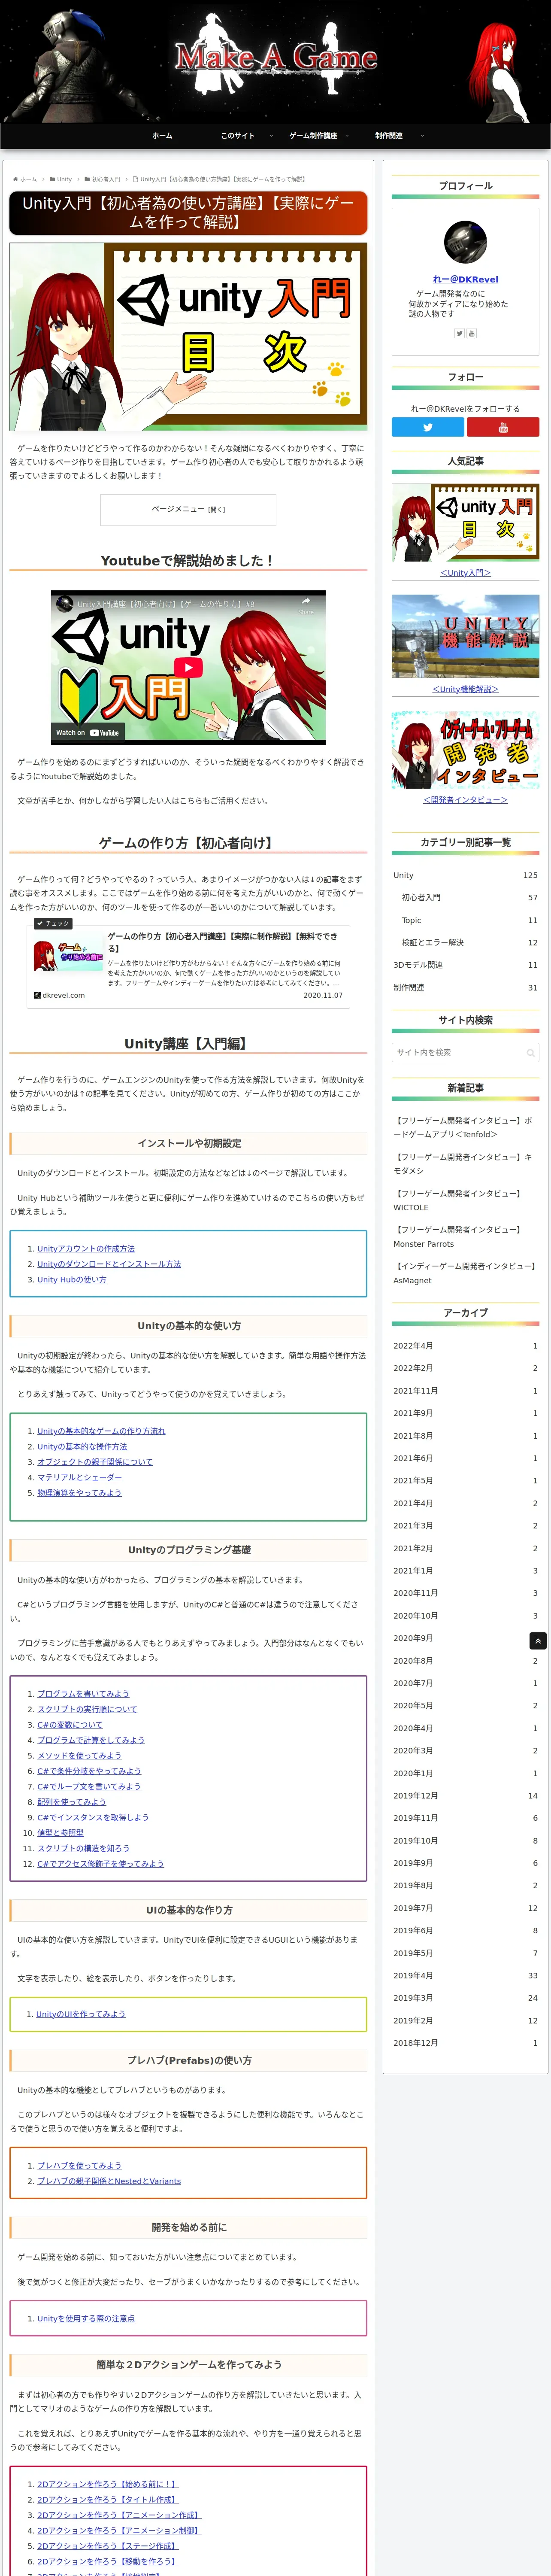Open the small Twitter icon under the profile
This screenshot has height=2576, width=551.
click(x=459, y=333)
